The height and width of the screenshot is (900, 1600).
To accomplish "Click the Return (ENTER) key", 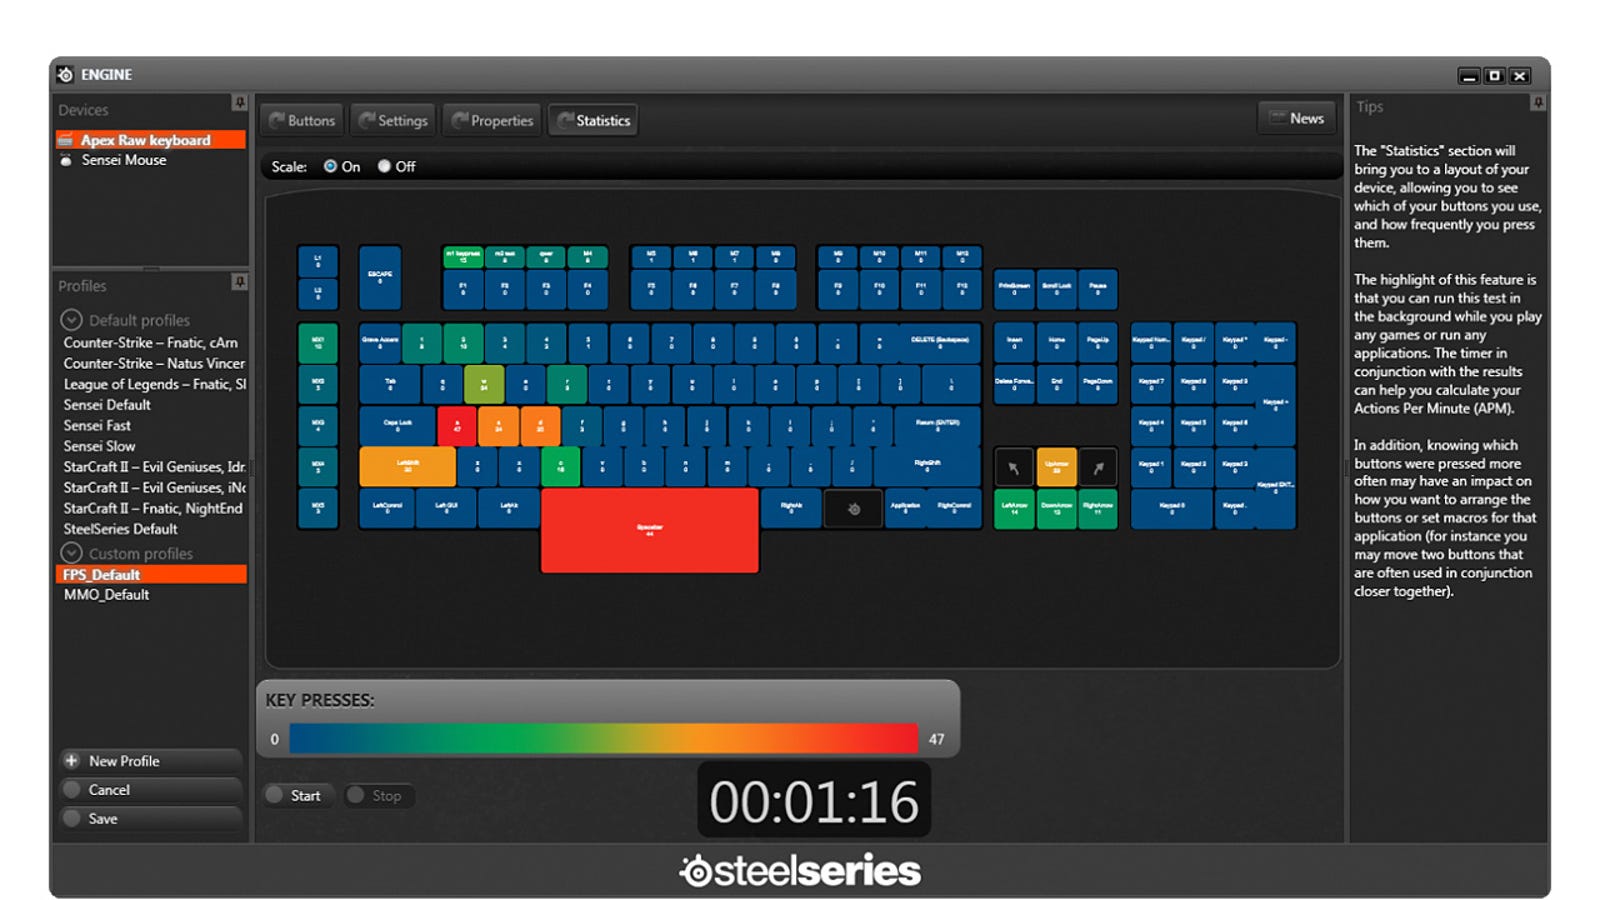I will click(938, 426).
